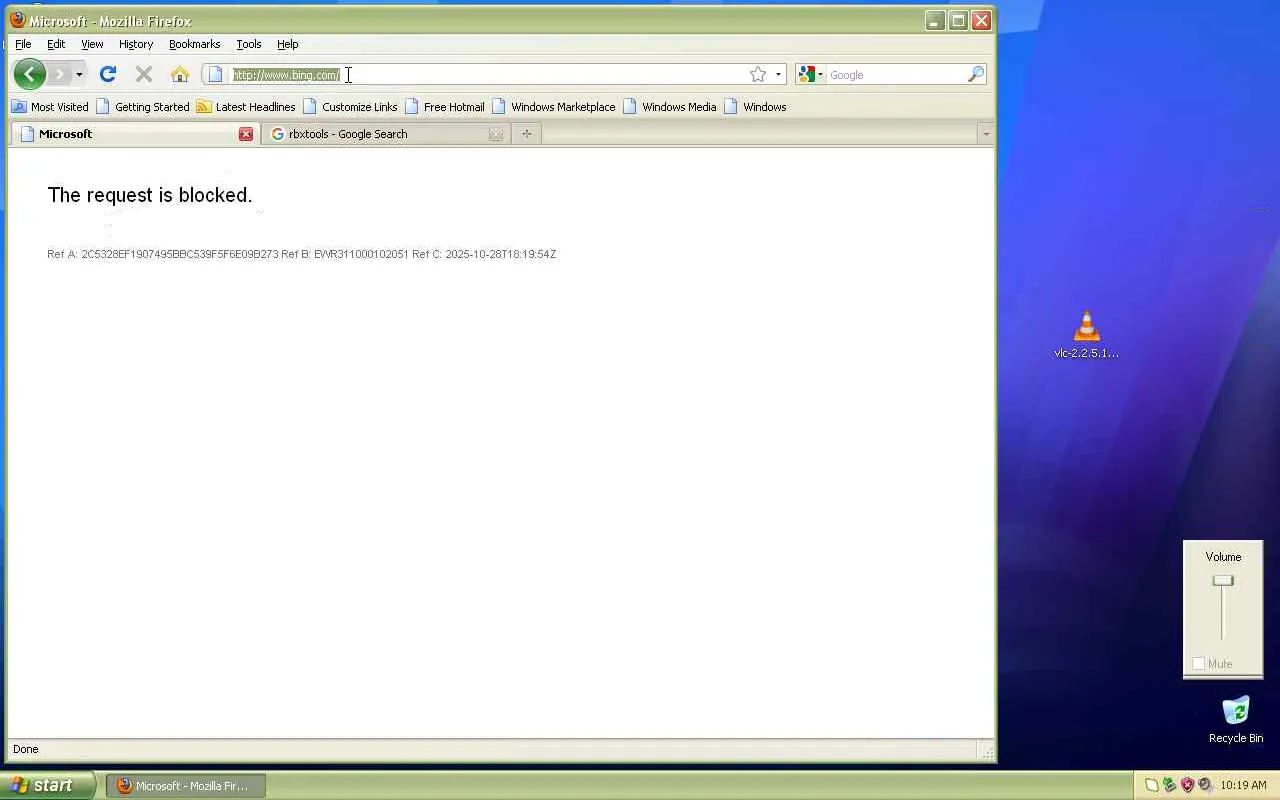The width and height of the screenshot is (1280, 800).
Task: Open the Bookmarks menu
Action: click(194, 44)
